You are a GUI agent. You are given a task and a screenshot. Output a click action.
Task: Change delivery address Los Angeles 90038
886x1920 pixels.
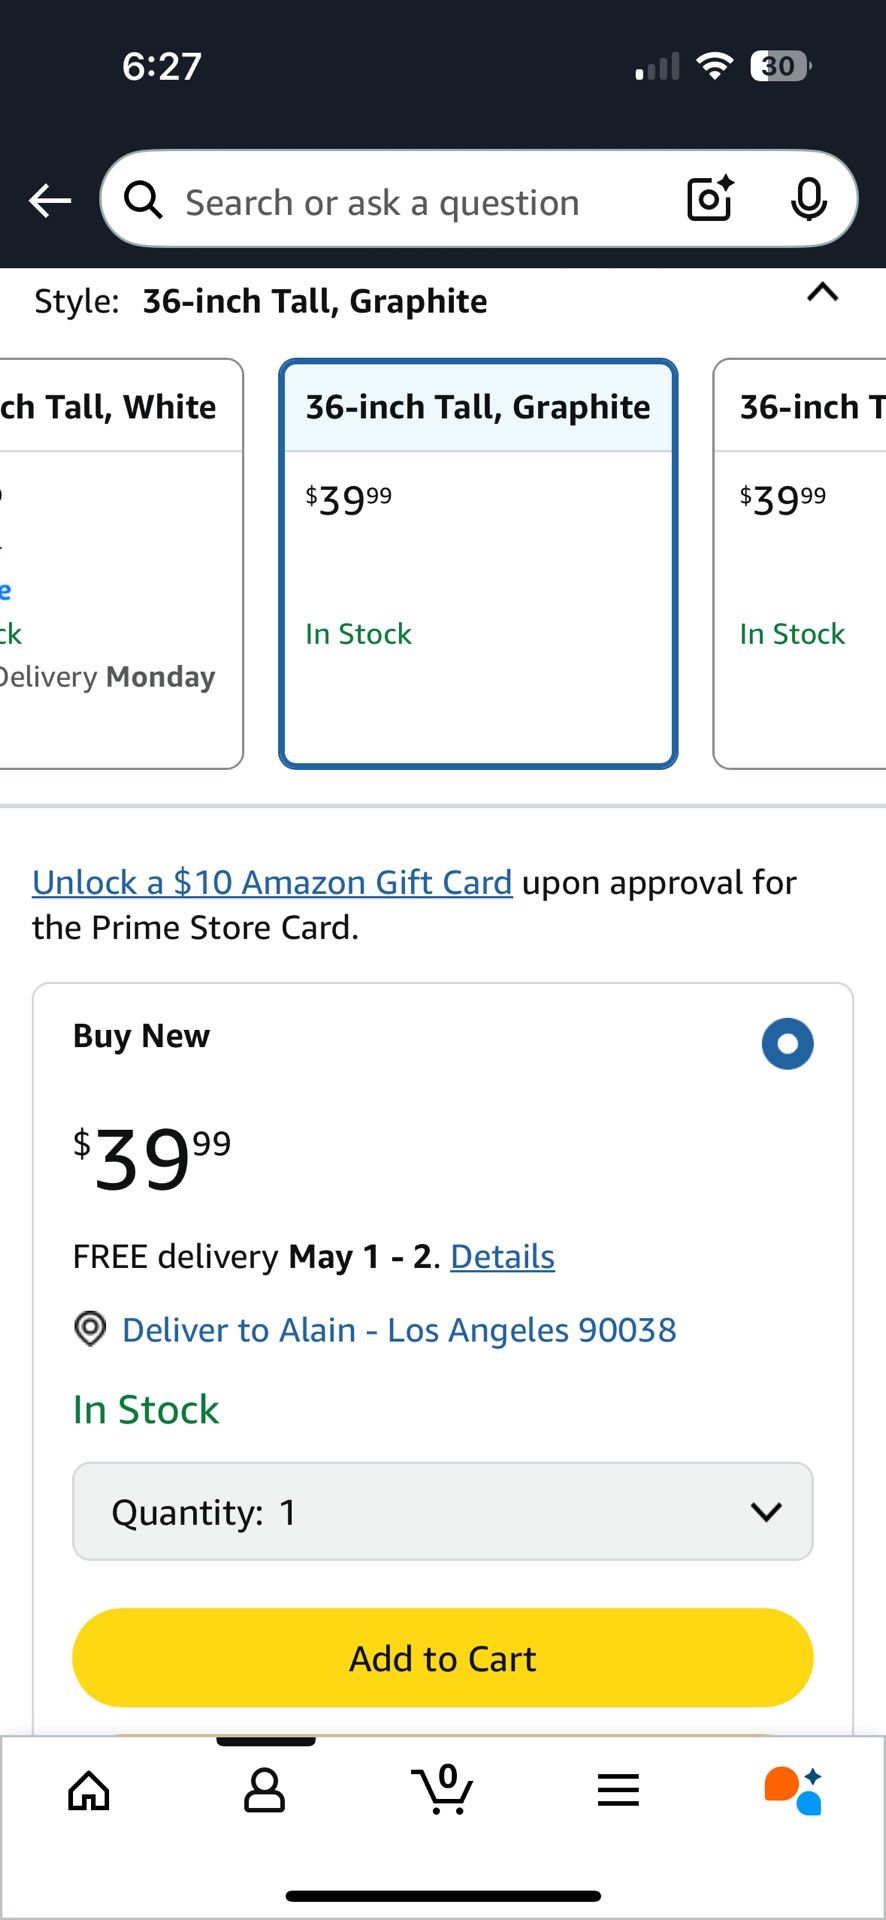[x=398, y=1330]
